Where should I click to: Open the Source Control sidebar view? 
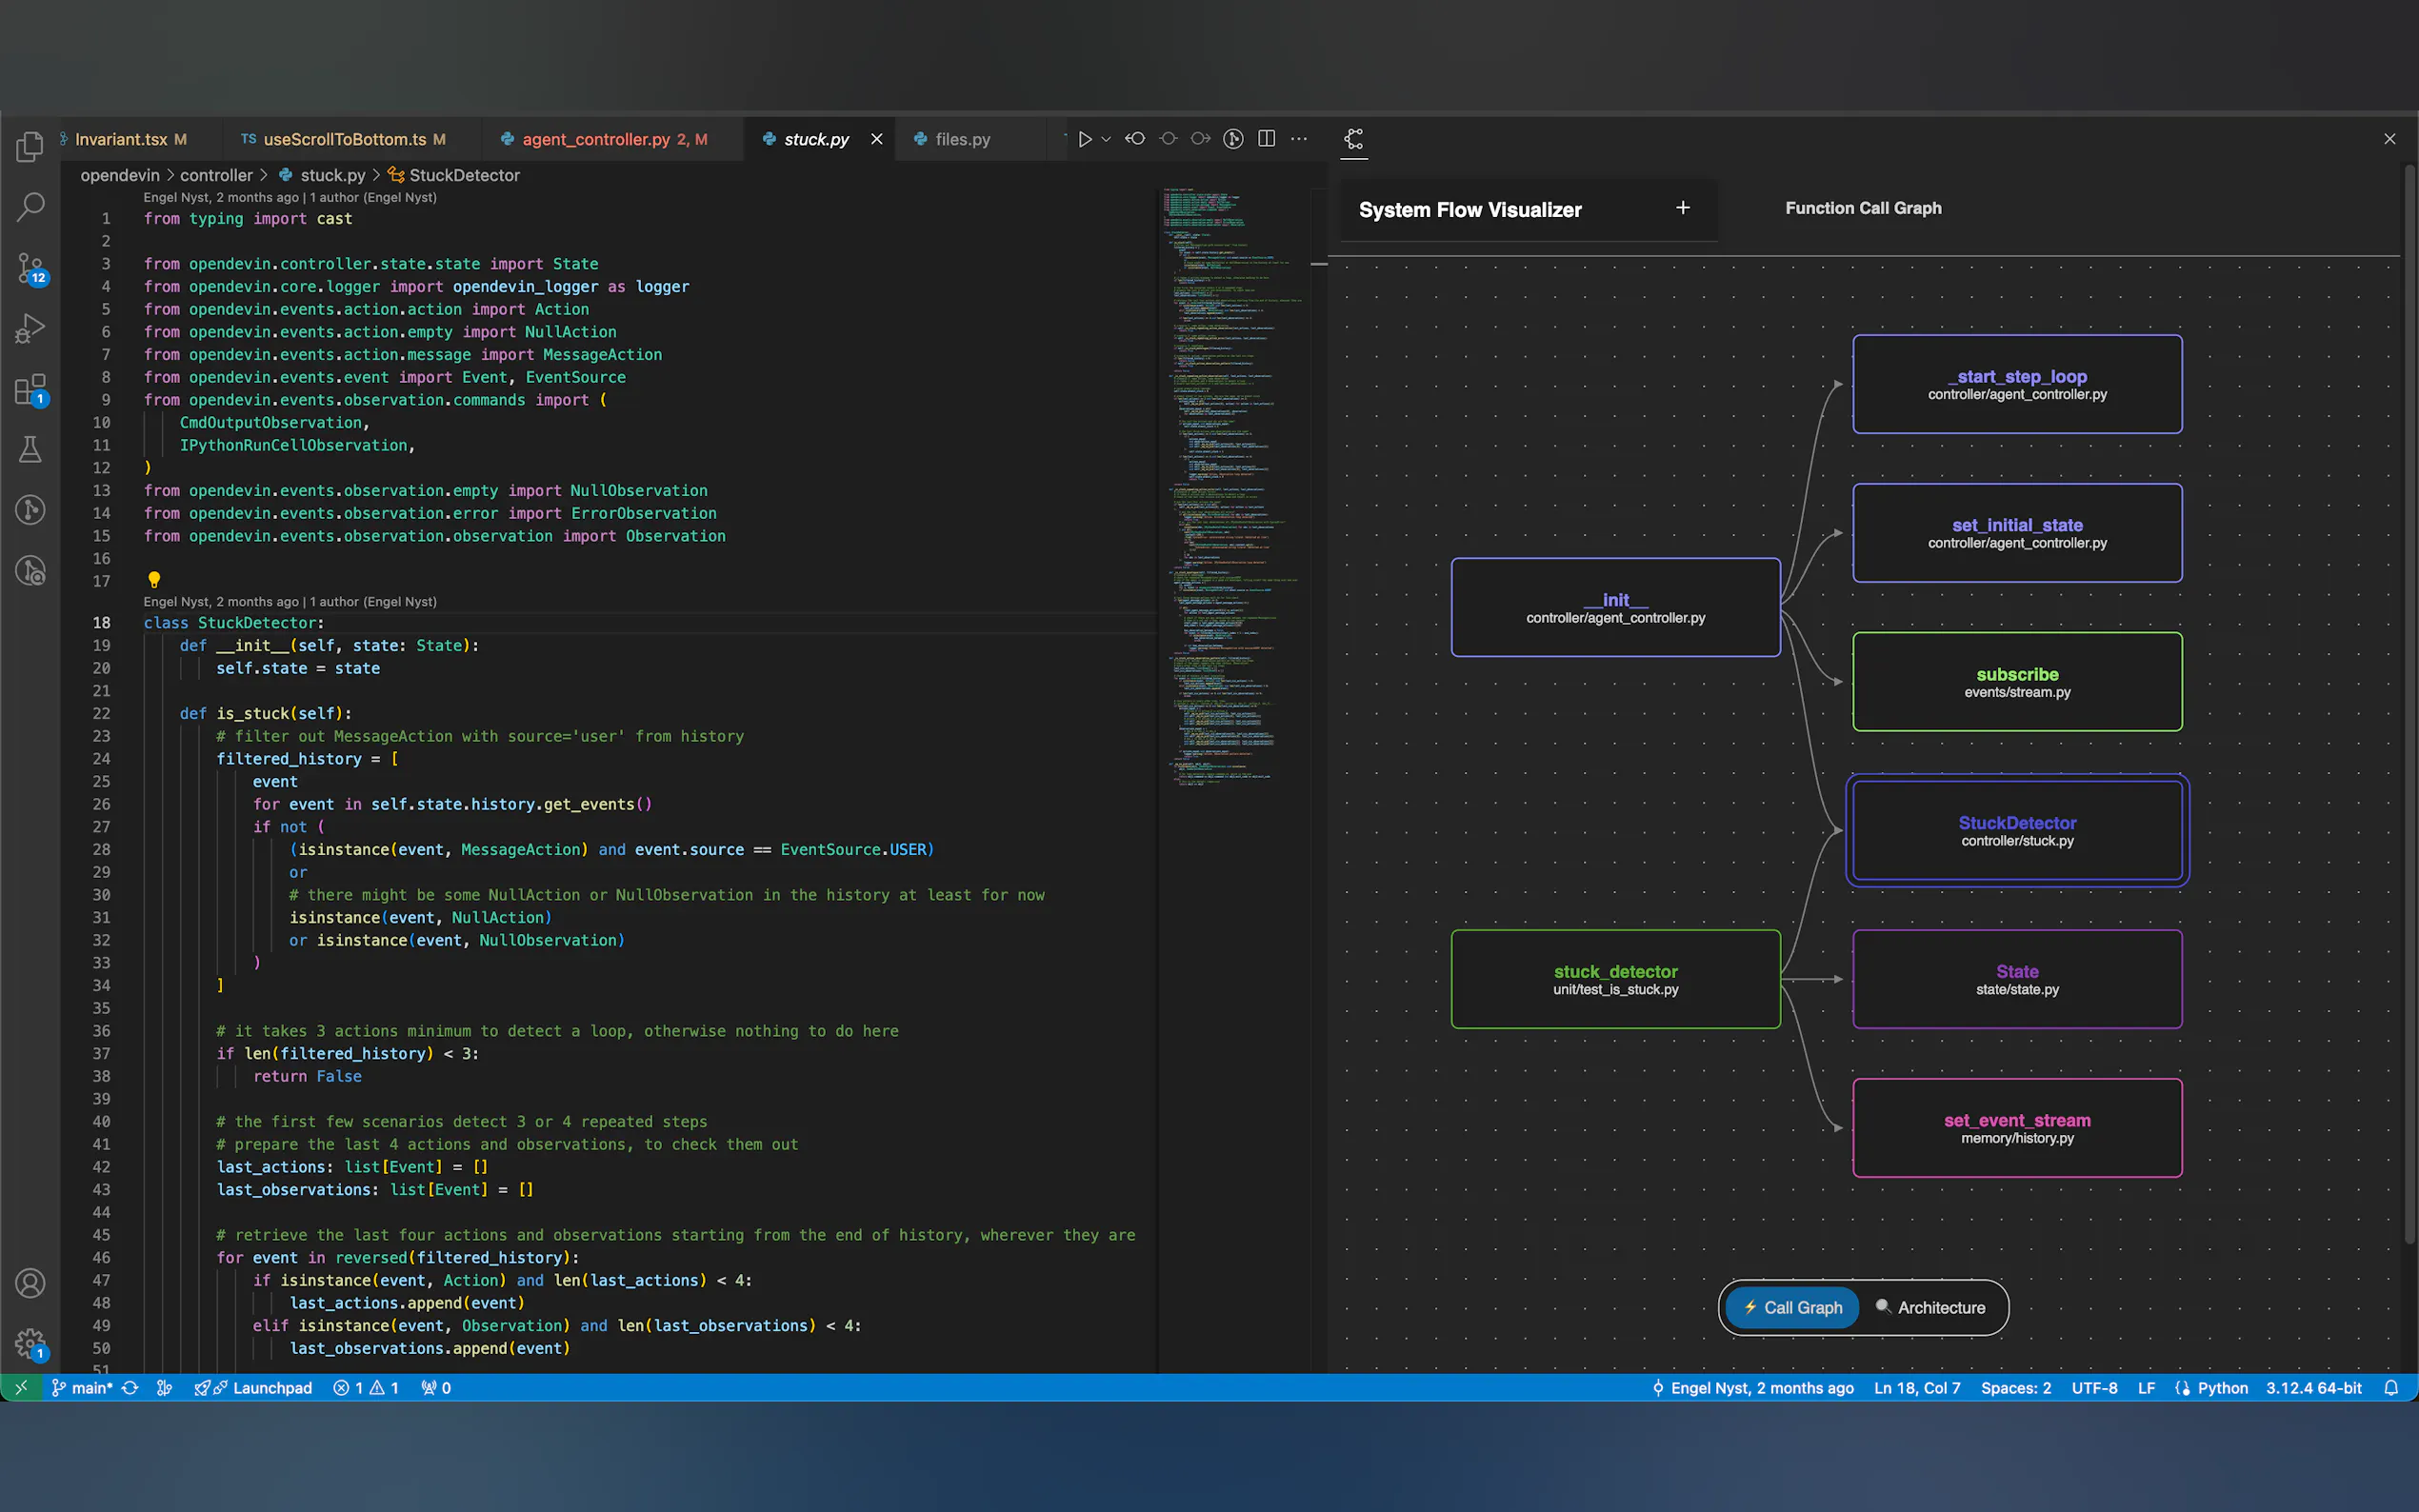30,267
